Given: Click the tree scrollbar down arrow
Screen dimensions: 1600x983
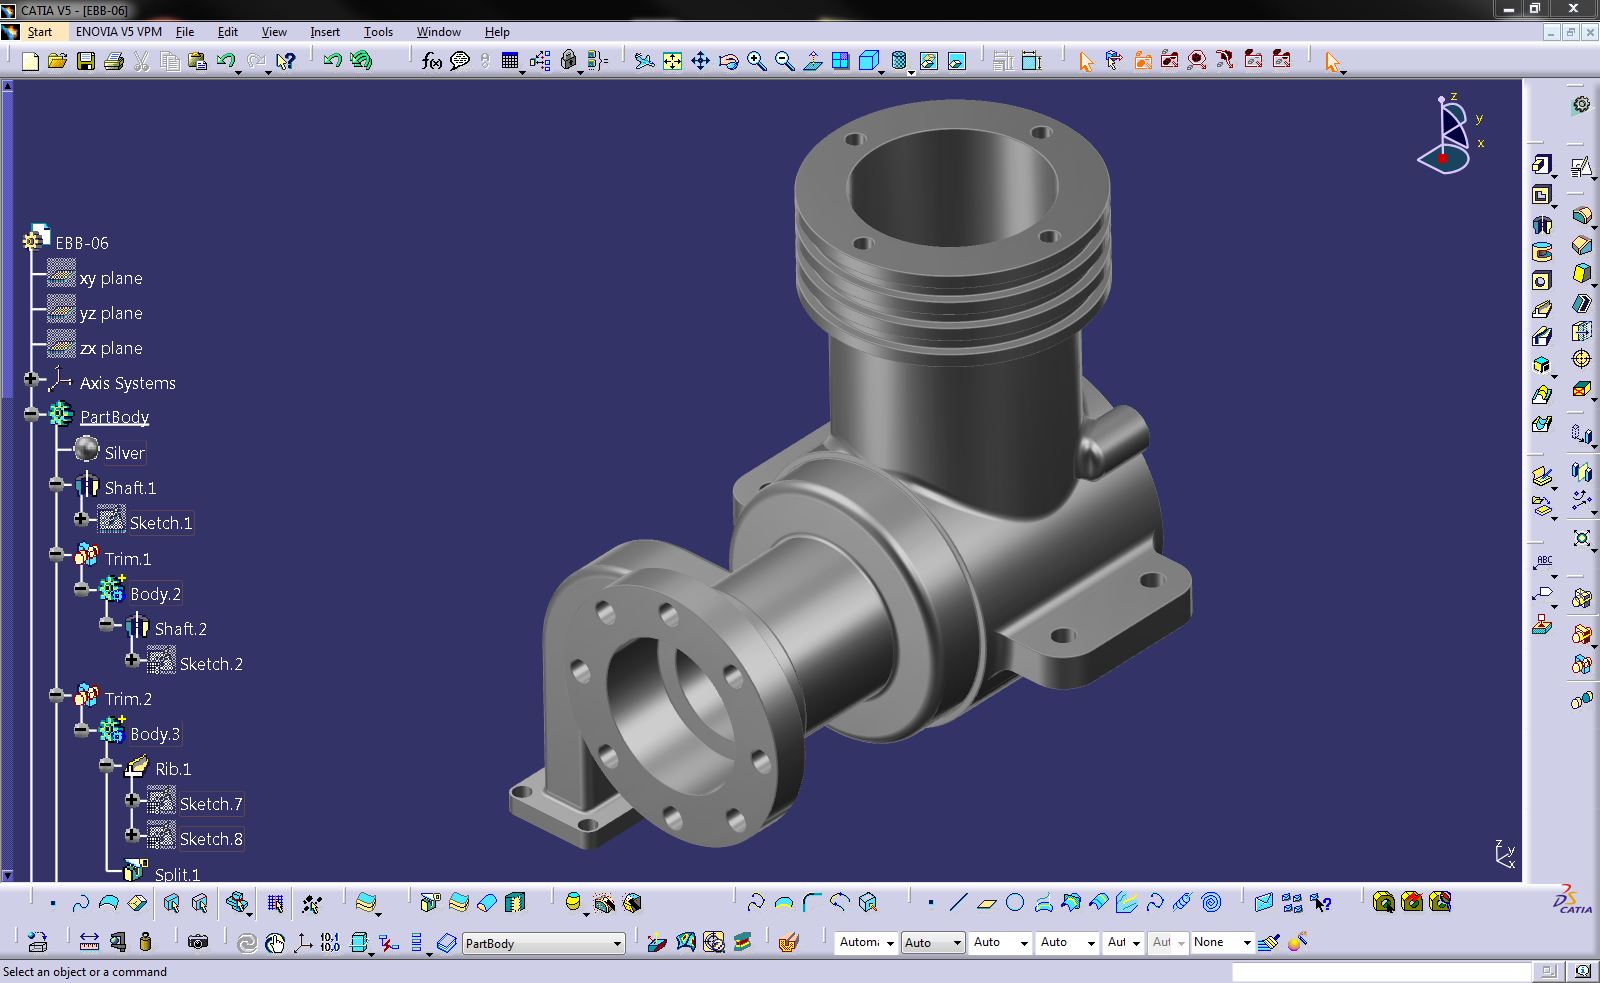Looking at the screenshot, I should (x=7, y=875).
